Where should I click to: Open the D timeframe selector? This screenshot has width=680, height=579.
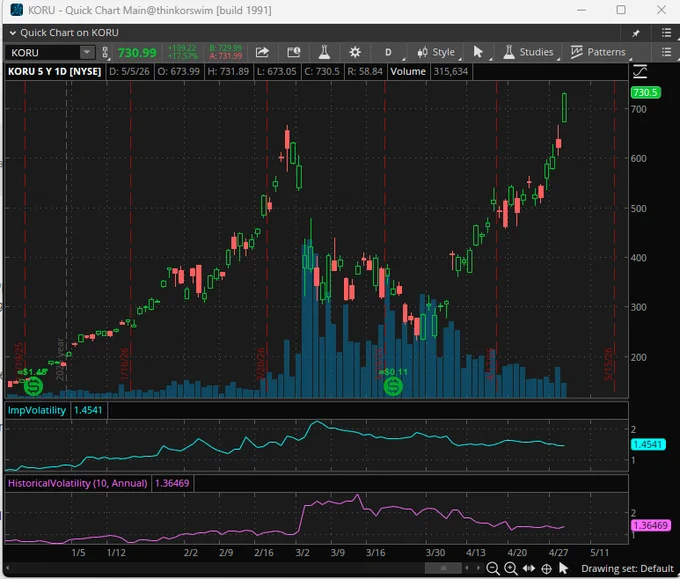tap(389, 52)
